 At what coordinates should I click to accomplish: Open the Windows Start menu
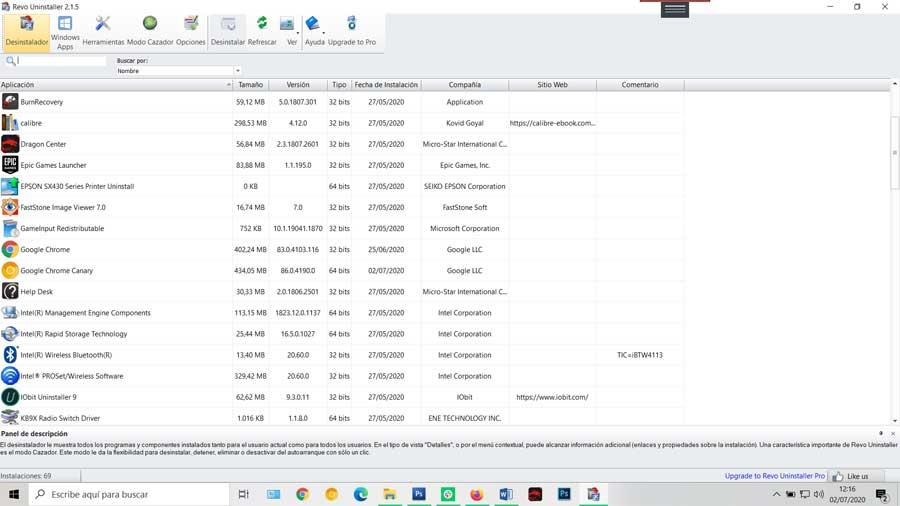(x=14, y=494)
